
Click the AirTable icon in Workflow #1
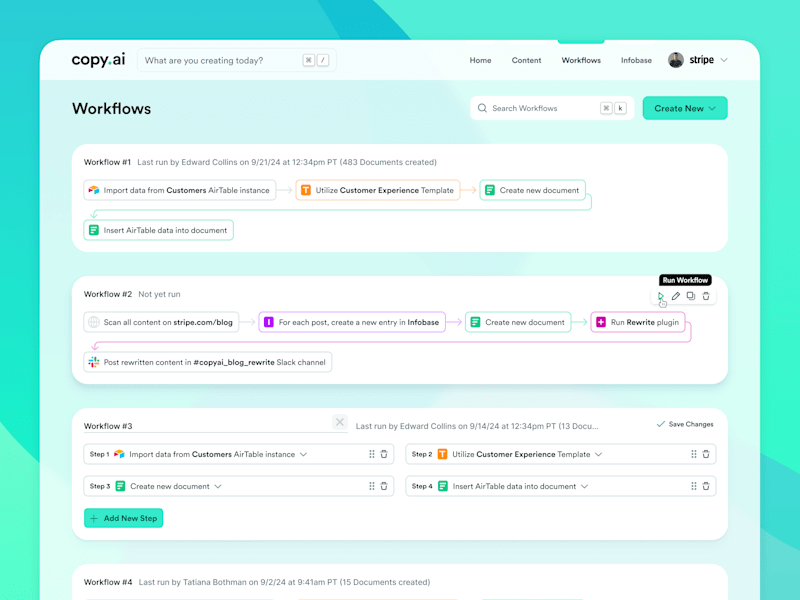tap(94, 190)
